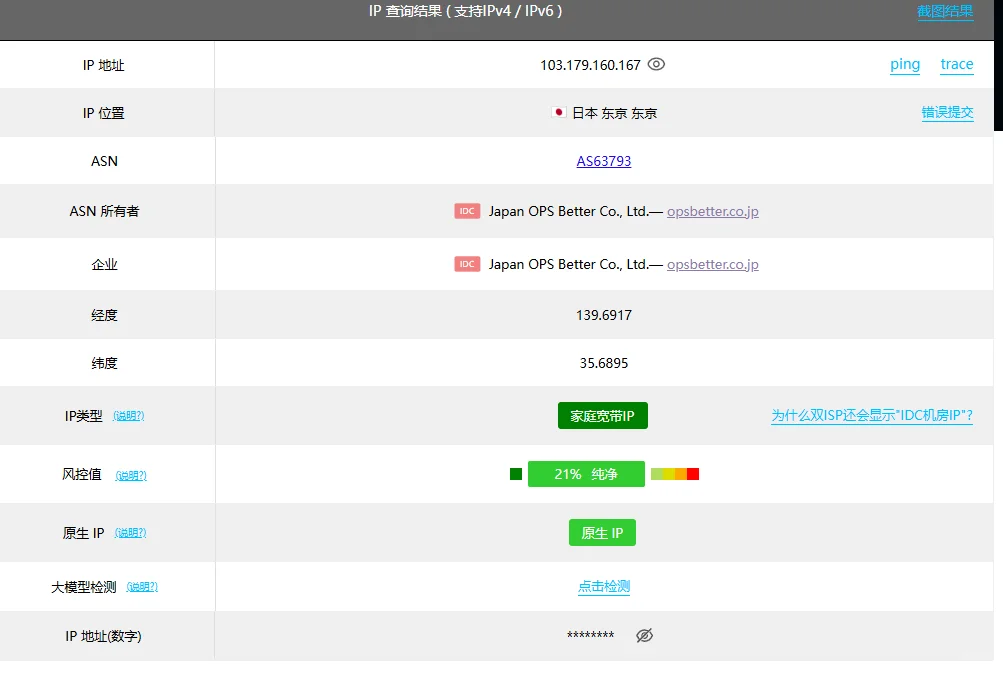Click the green 原生 IP badge
The width and height of the screenshot is (1003, 676).
click(x=602, y=533)
